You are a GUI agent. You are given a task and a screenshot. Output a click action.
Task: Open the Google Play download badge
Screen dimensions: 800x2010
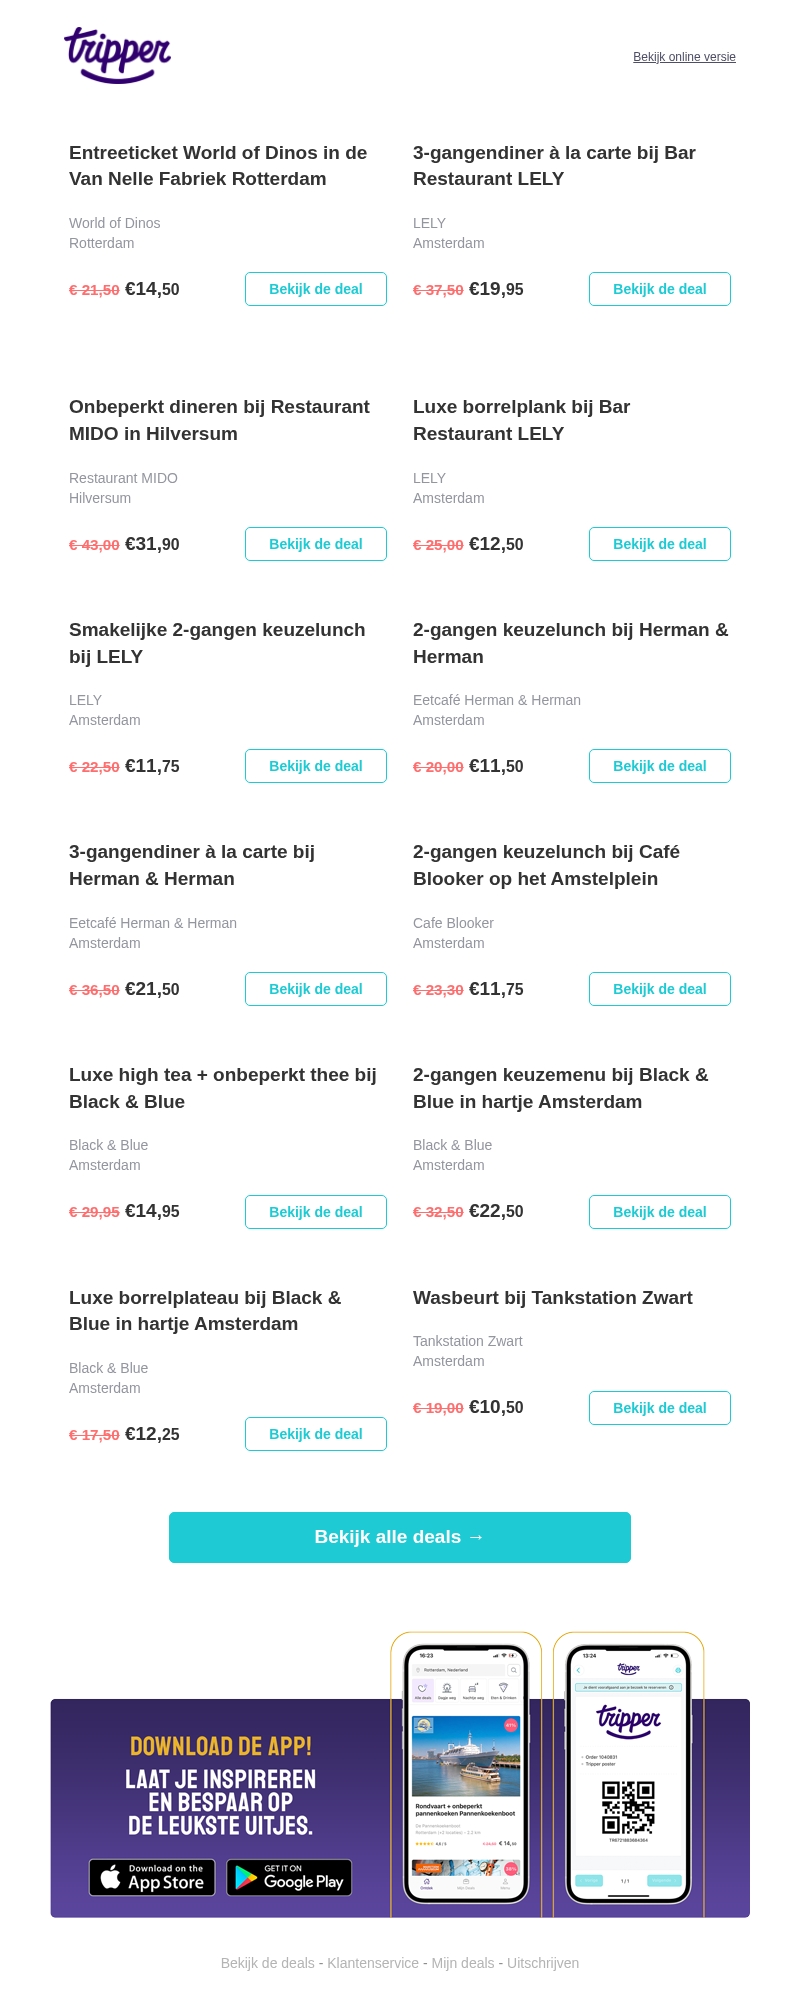289,1877
